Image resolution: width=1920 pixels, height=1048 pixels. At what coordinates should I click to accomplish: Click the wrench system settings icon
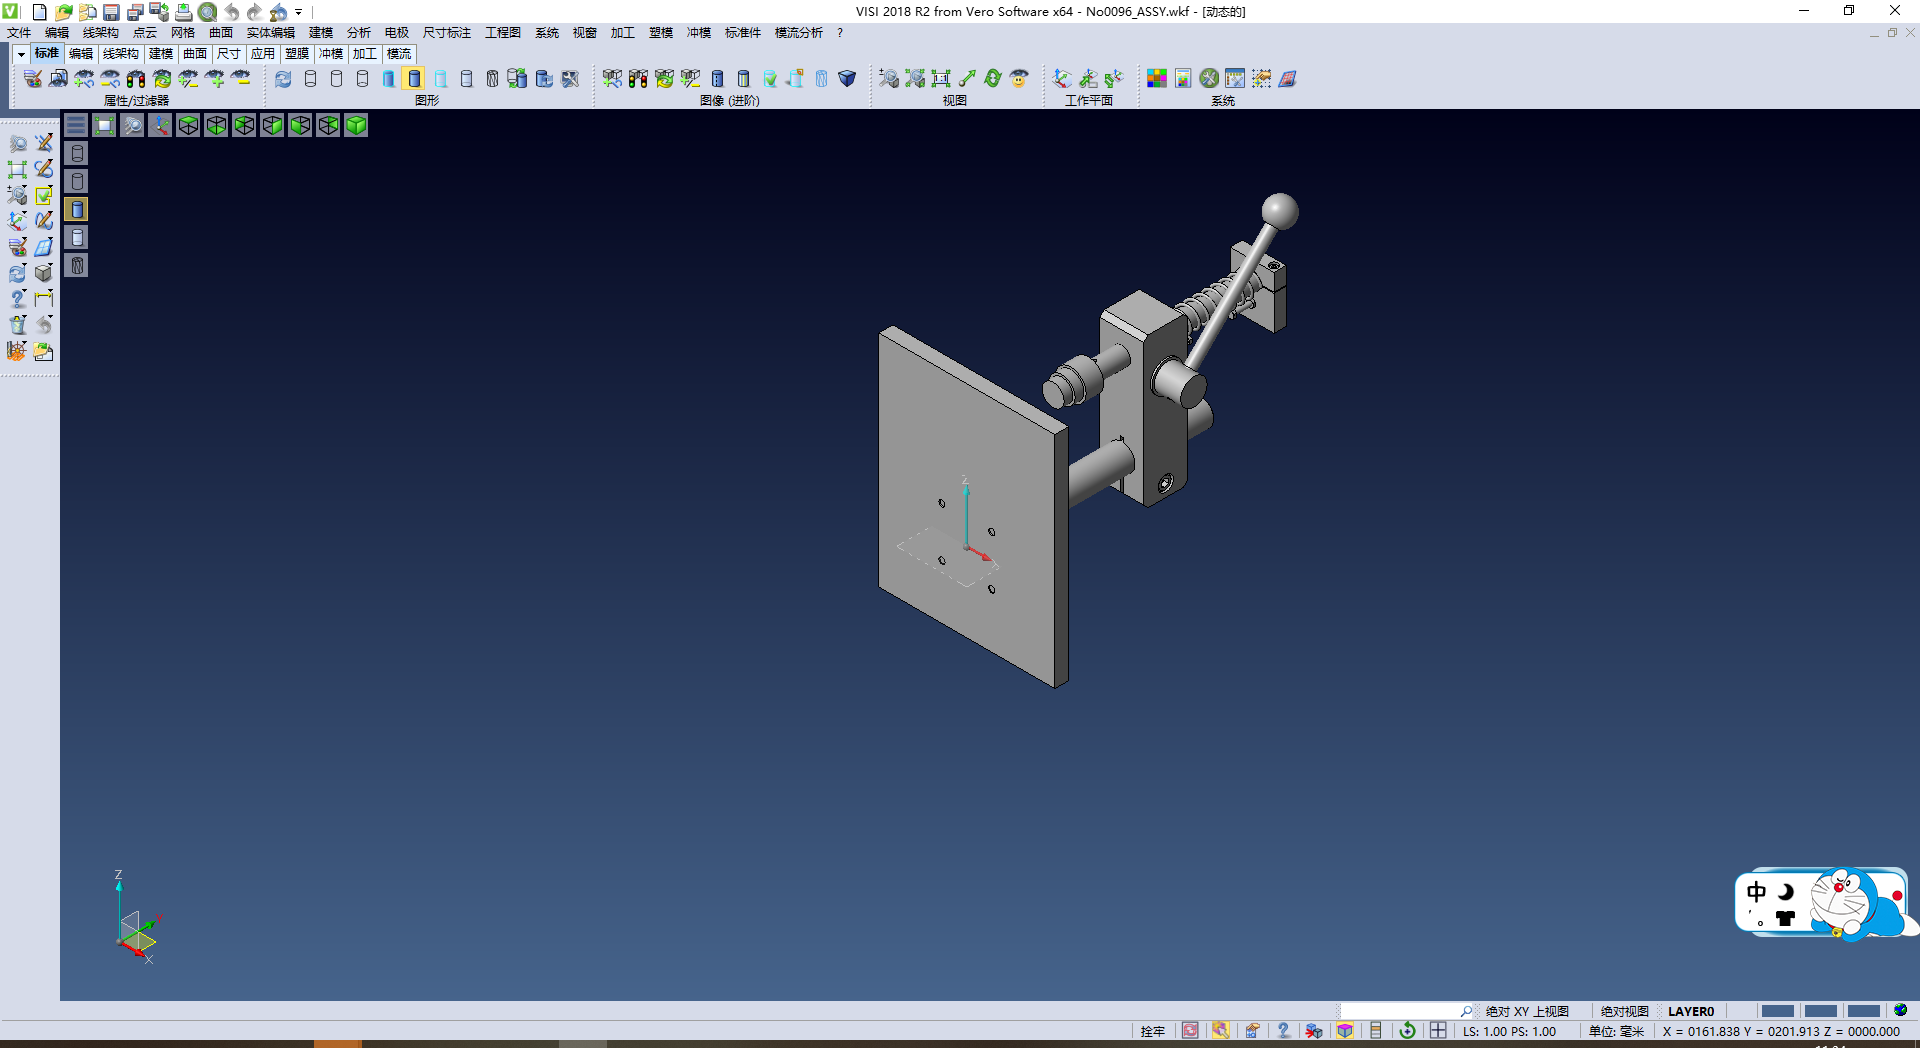tap(1209, 79)
